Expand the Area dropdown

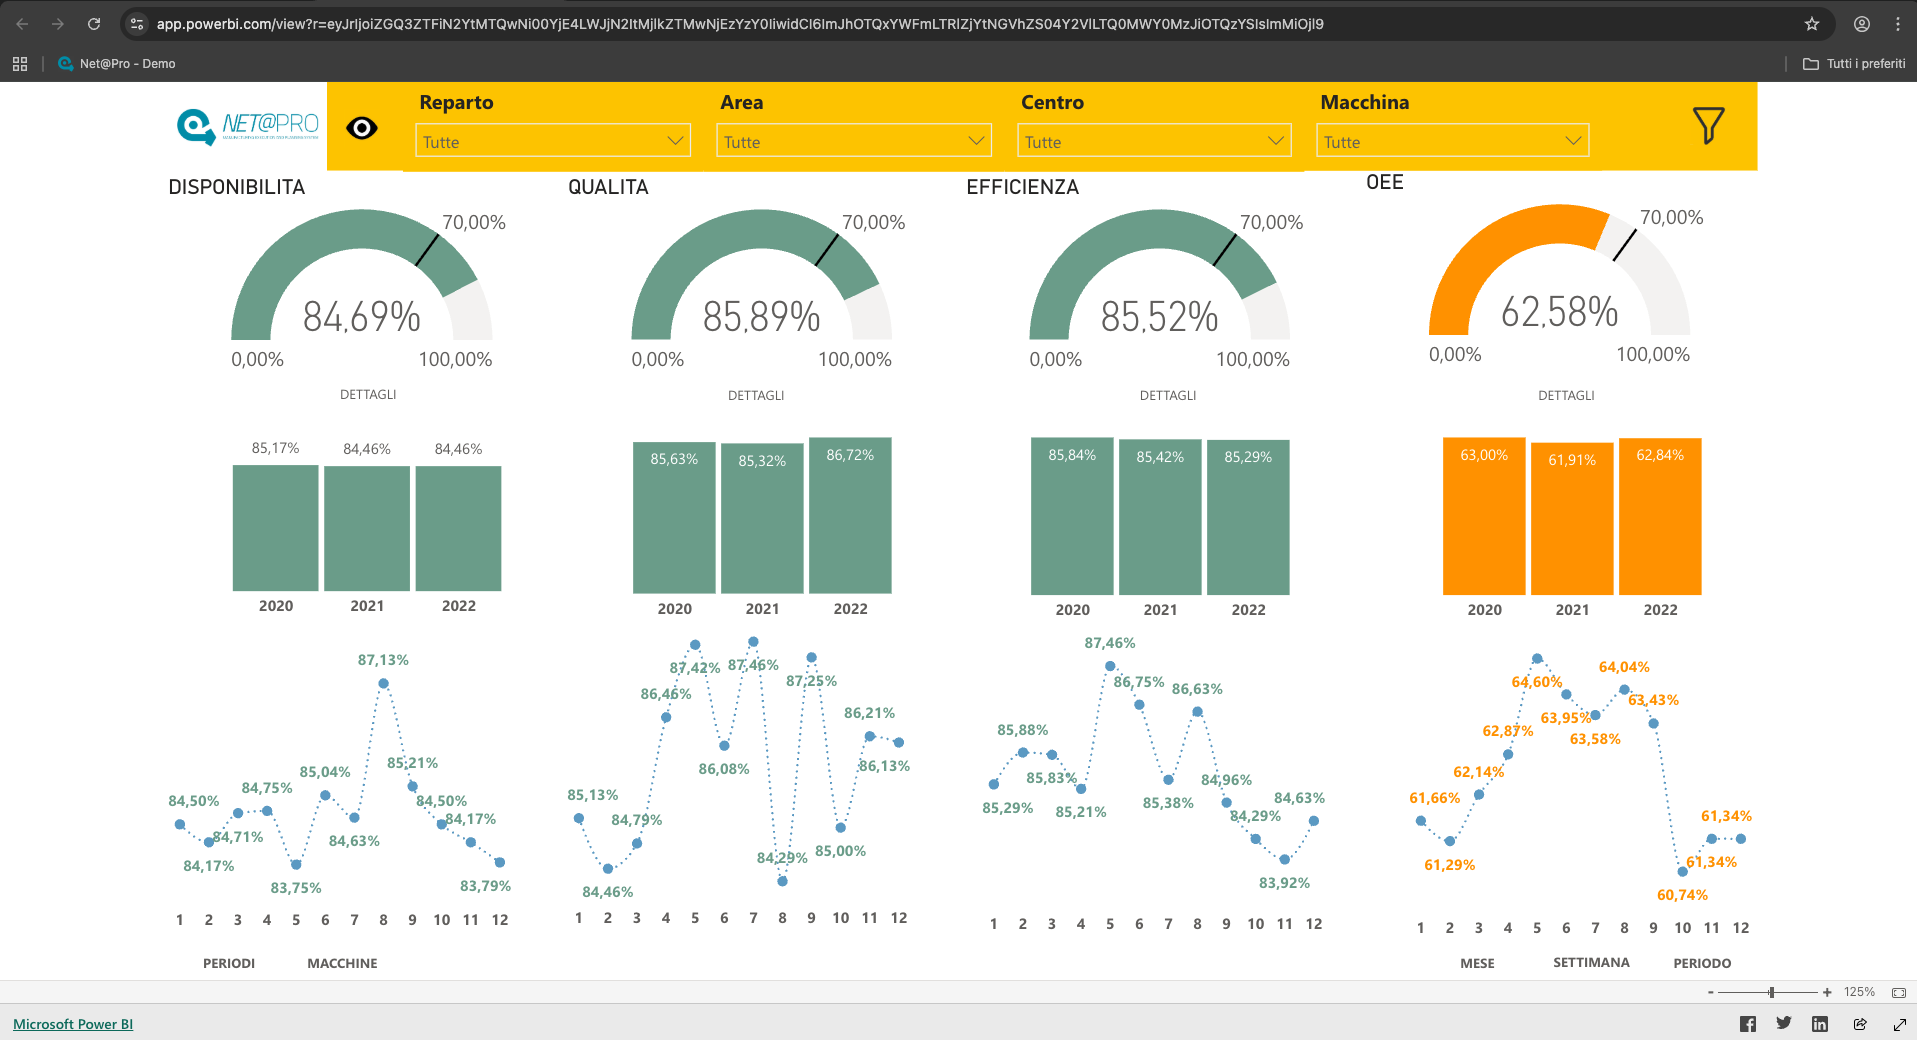tap(853, 141)
